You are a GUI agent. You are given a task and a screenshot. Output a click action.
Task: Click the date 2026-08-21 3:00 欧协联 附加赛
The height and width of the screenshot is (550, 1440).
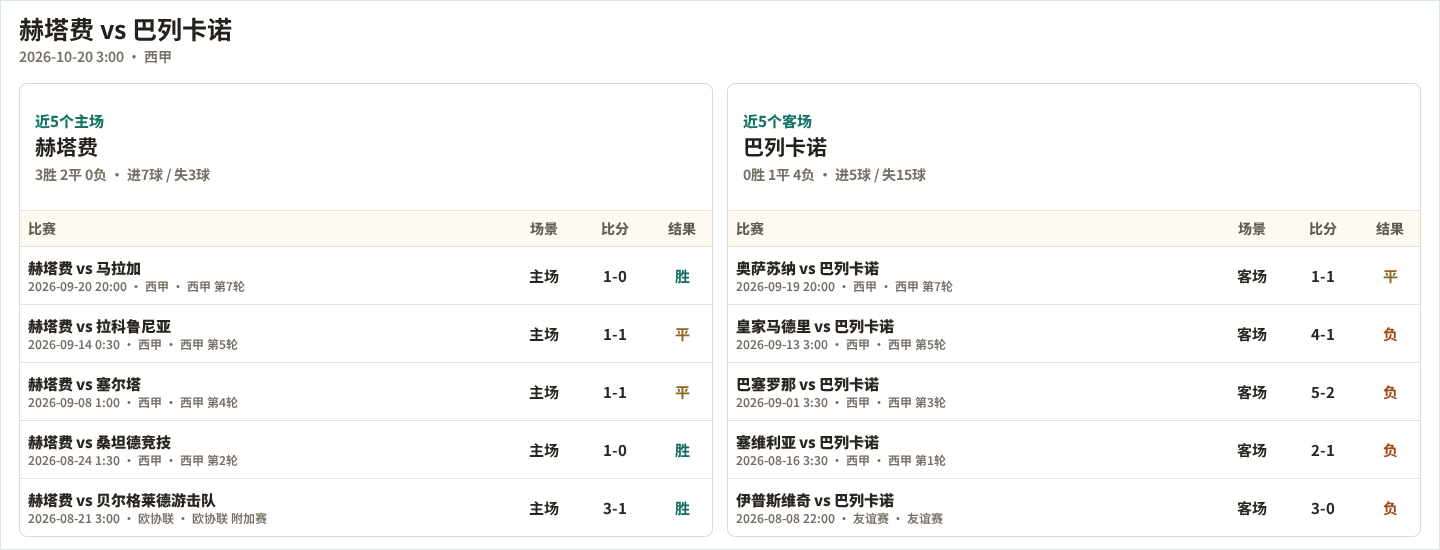pyautogui.click(x=147, y=519)
